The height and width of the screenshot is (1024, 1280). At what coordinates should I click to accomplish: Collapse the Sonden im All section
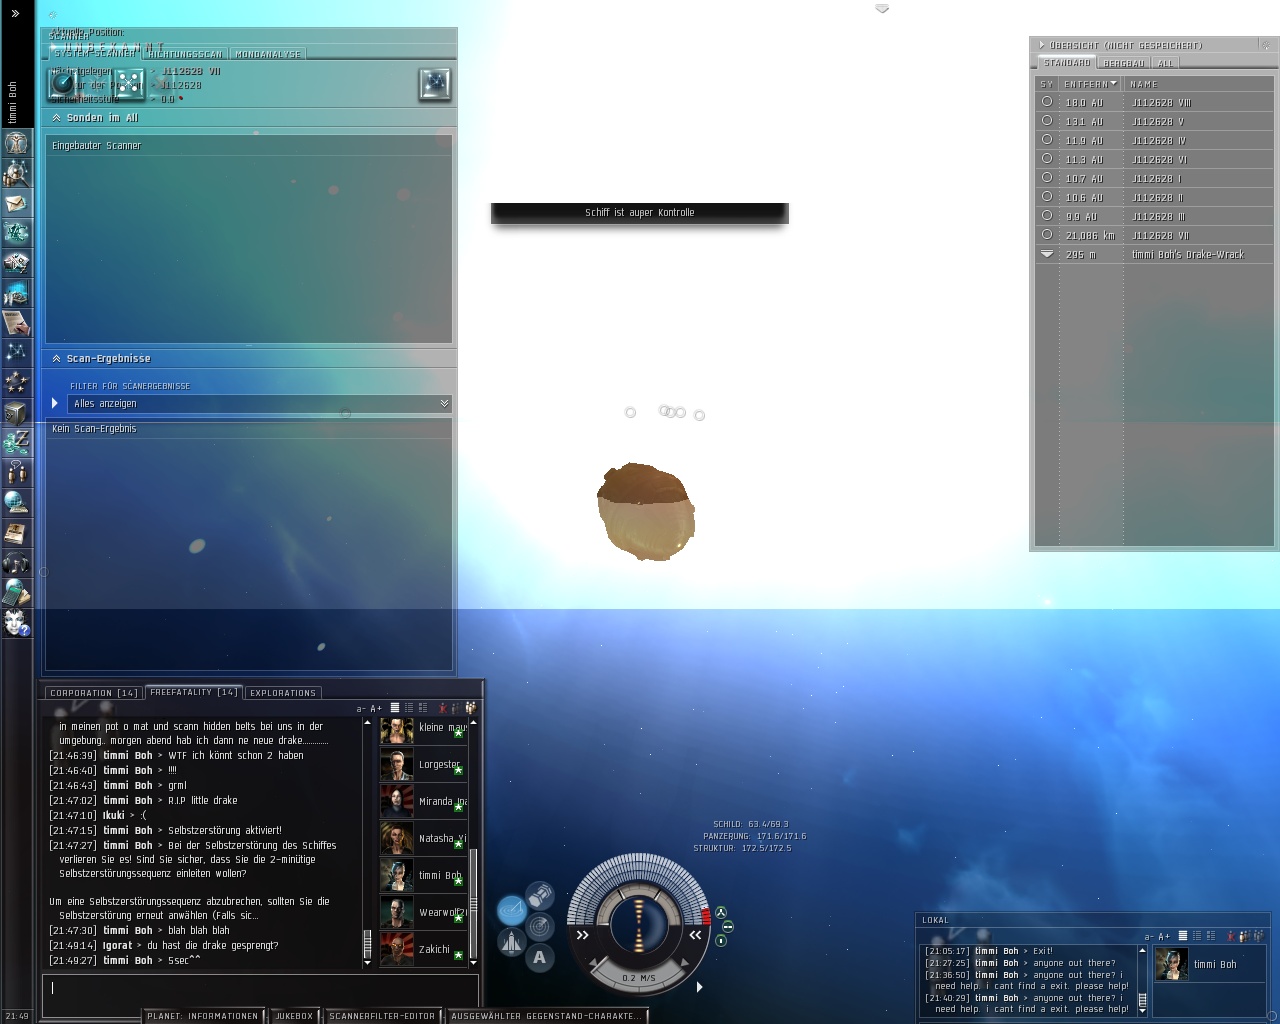point(56,118)
